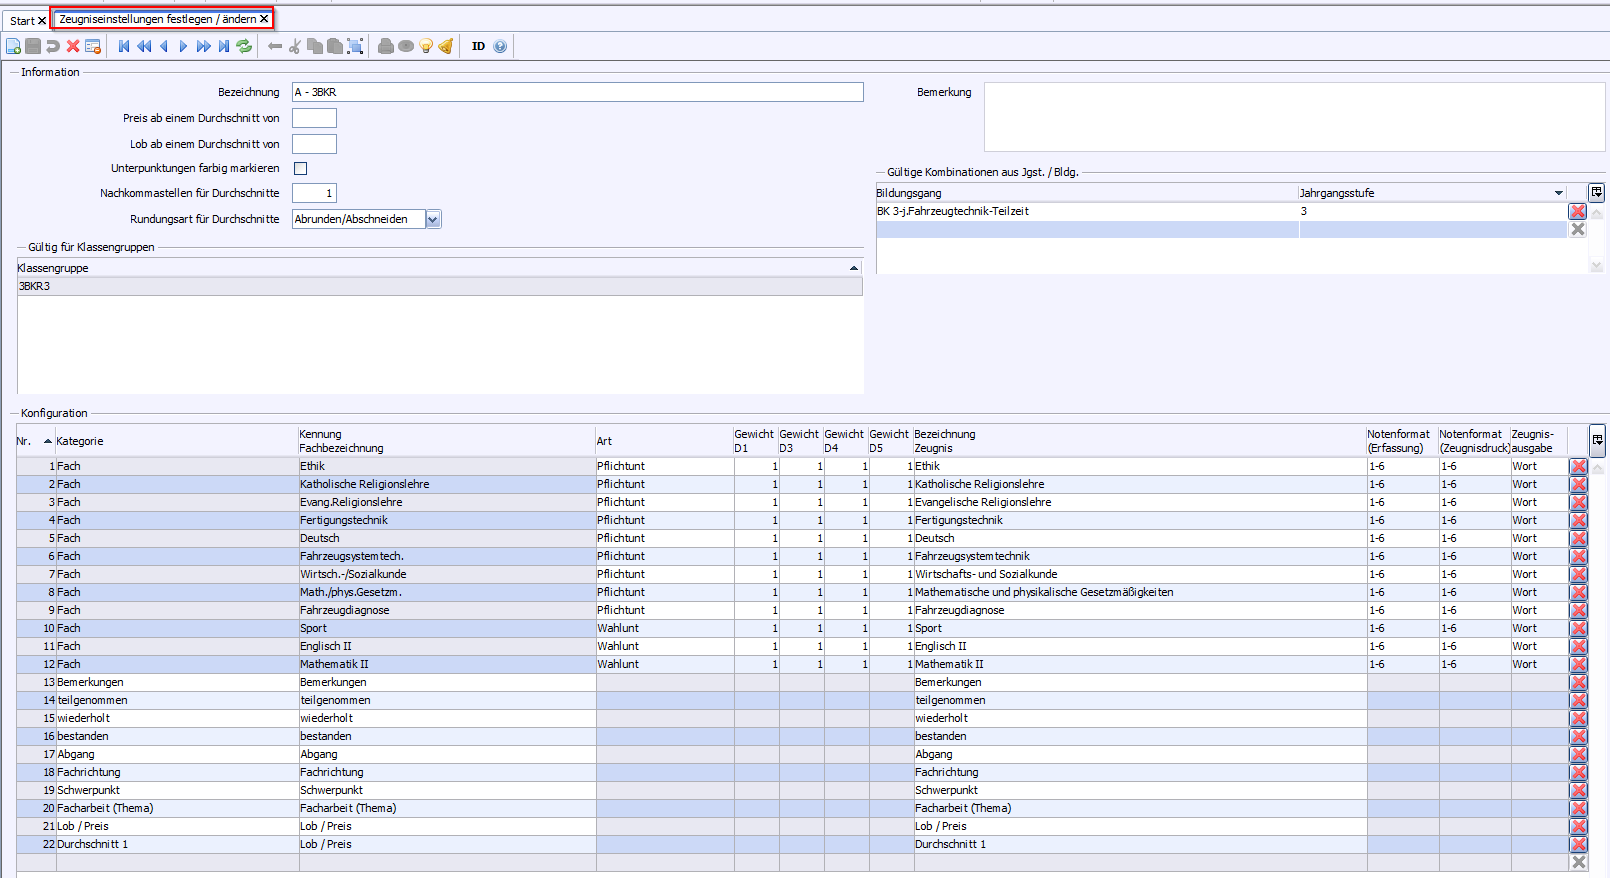The height and width of the screenshot is (878, 1610).
Task: Click the ID toolbar button
Action: pos(478,46)
